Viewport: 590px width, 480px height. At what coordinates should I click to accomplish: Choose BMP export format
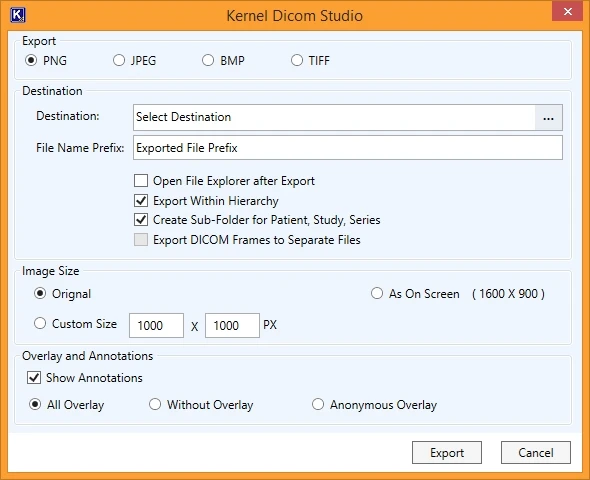point(208,60)
